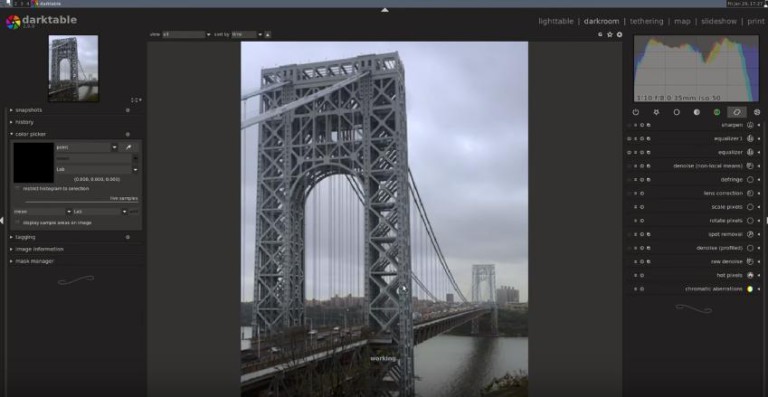Click the star rating icon above image
The image size is (768, 397).
click(610, 35)
